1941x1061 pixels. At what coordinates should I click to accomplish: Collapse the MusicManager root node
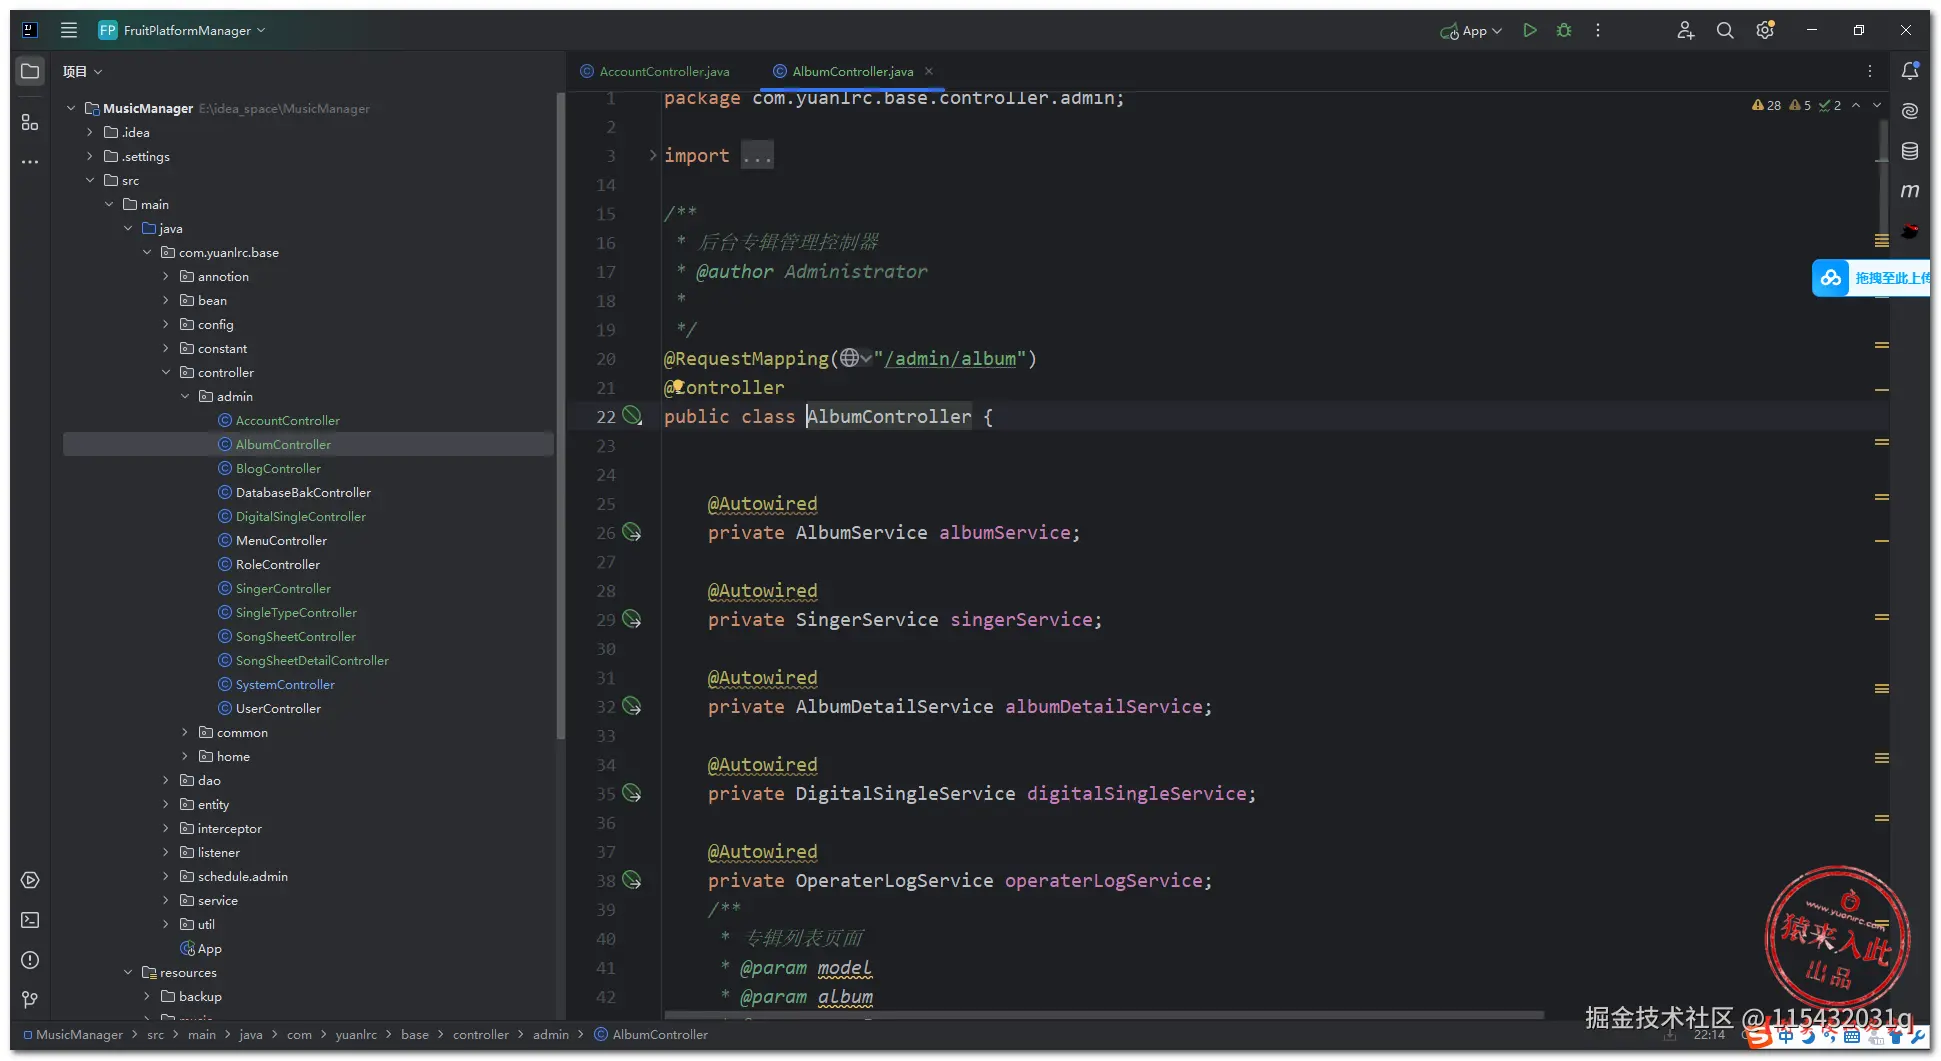pyautogui.click(x=70, y=108)
